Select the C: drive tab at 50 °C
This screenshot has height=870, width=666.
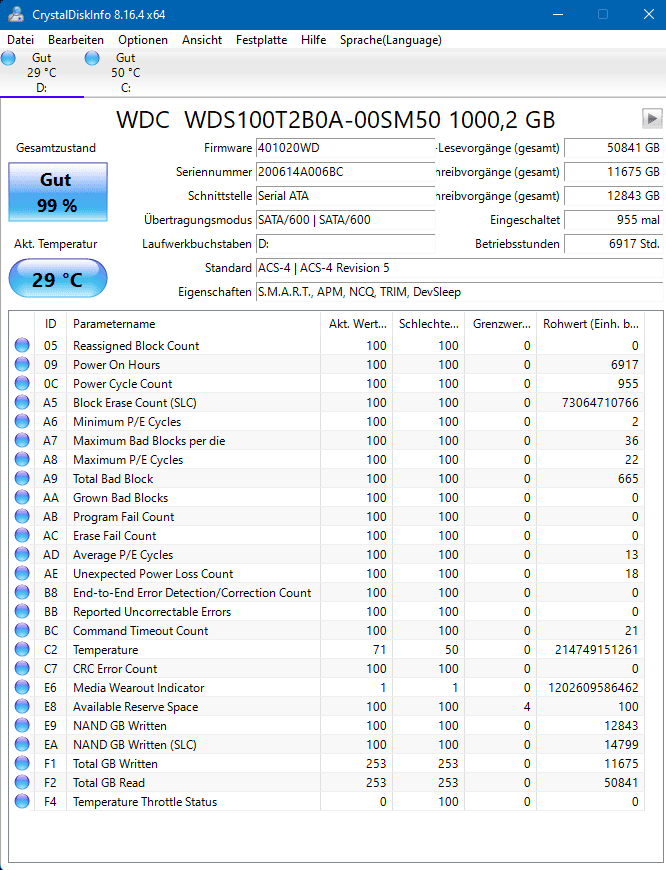(x=125, y=73)
